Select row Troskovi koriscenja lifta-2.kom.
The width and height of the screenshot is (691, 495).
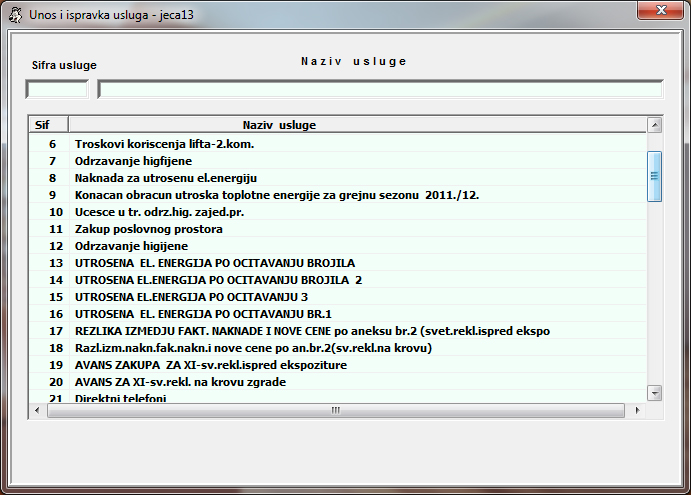[338, 144]
